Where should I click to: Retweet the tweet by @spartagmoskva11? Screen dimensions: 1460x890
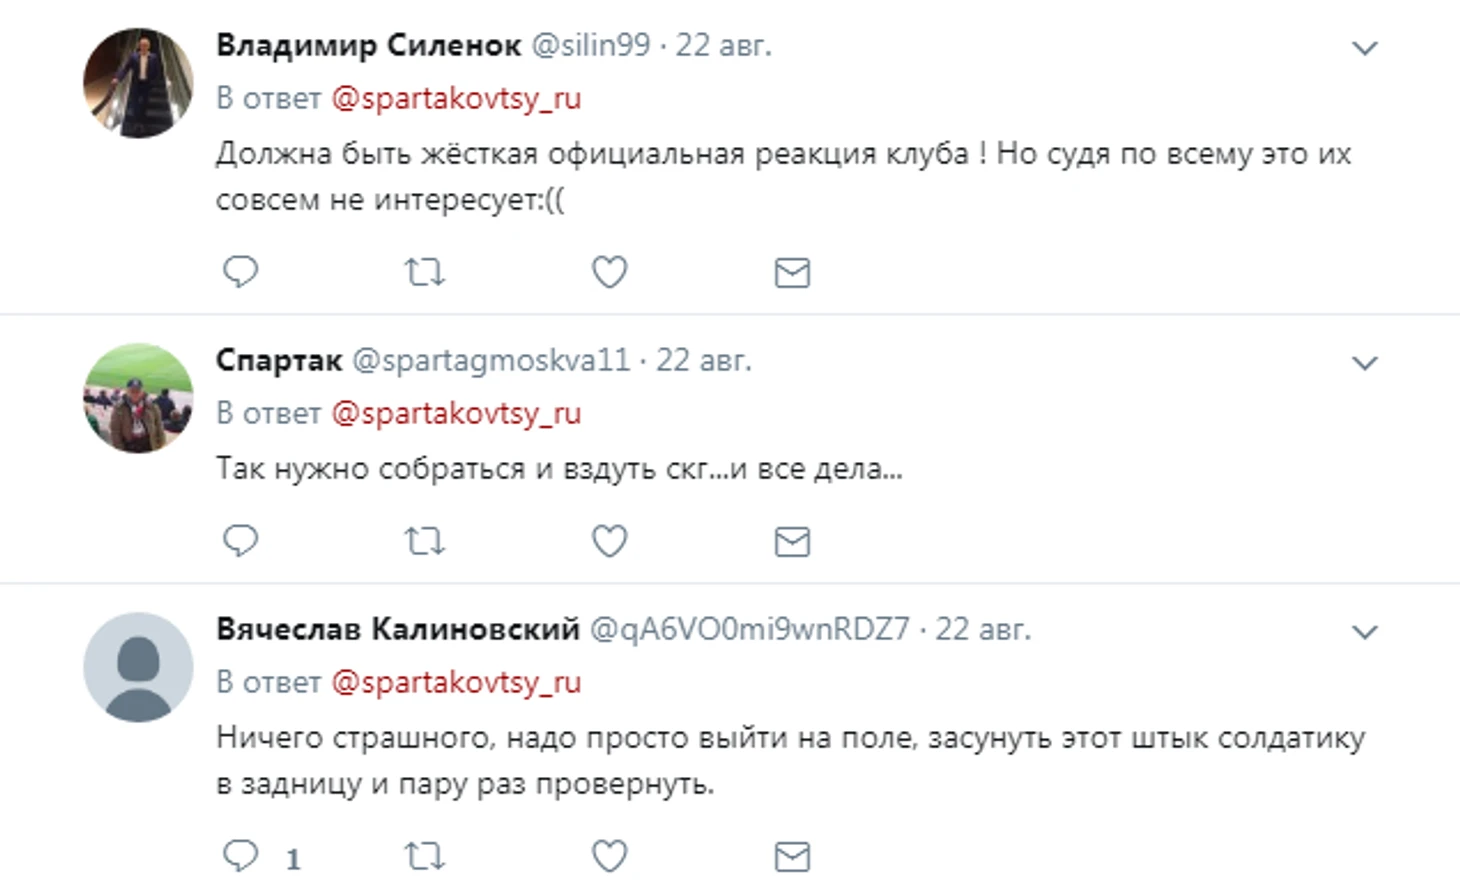click(x=424, y=541)
